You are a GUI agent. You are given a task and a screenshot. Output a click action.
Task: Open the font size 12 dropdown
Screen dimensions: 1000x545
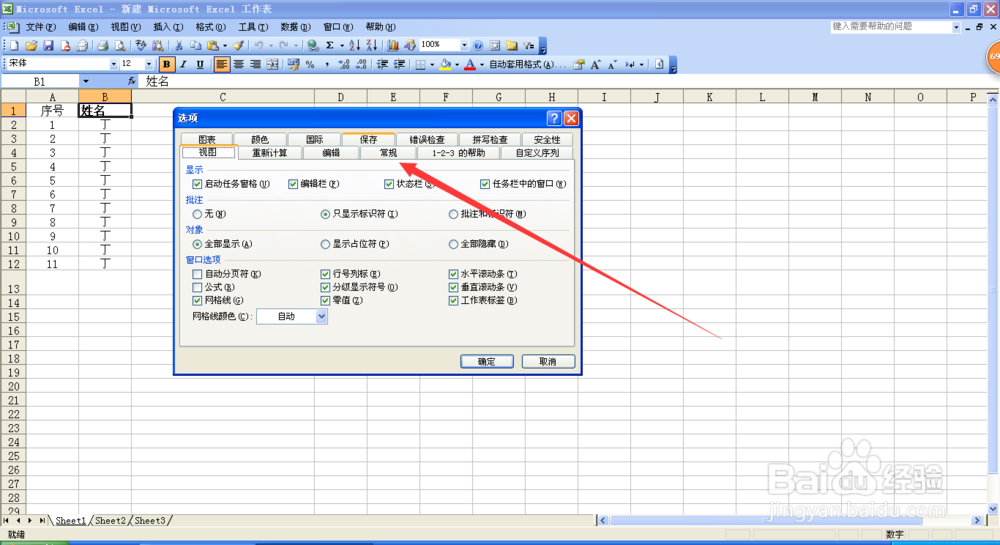coord(149,64)
